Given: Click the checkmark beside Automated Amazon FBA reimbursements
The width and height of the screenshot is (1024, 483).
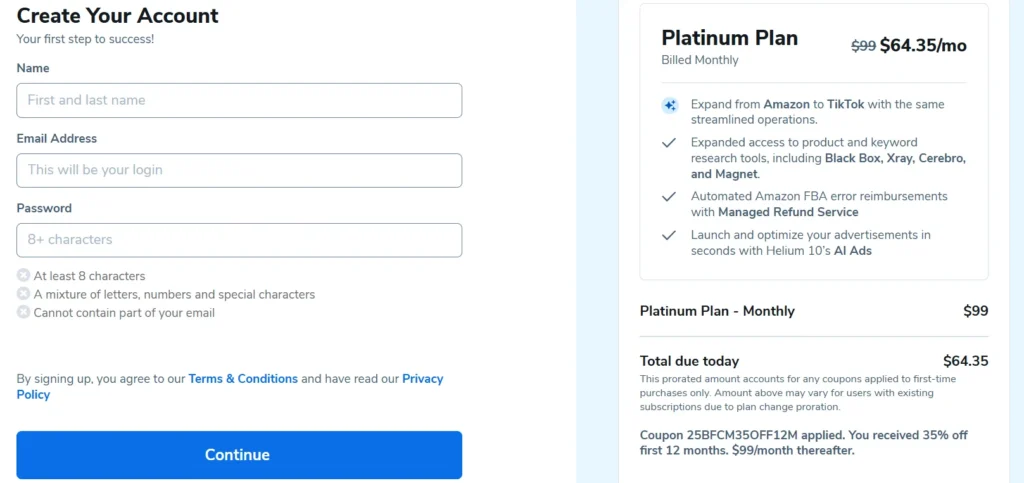Looking at the screenshot, I should tap(669, 197).
